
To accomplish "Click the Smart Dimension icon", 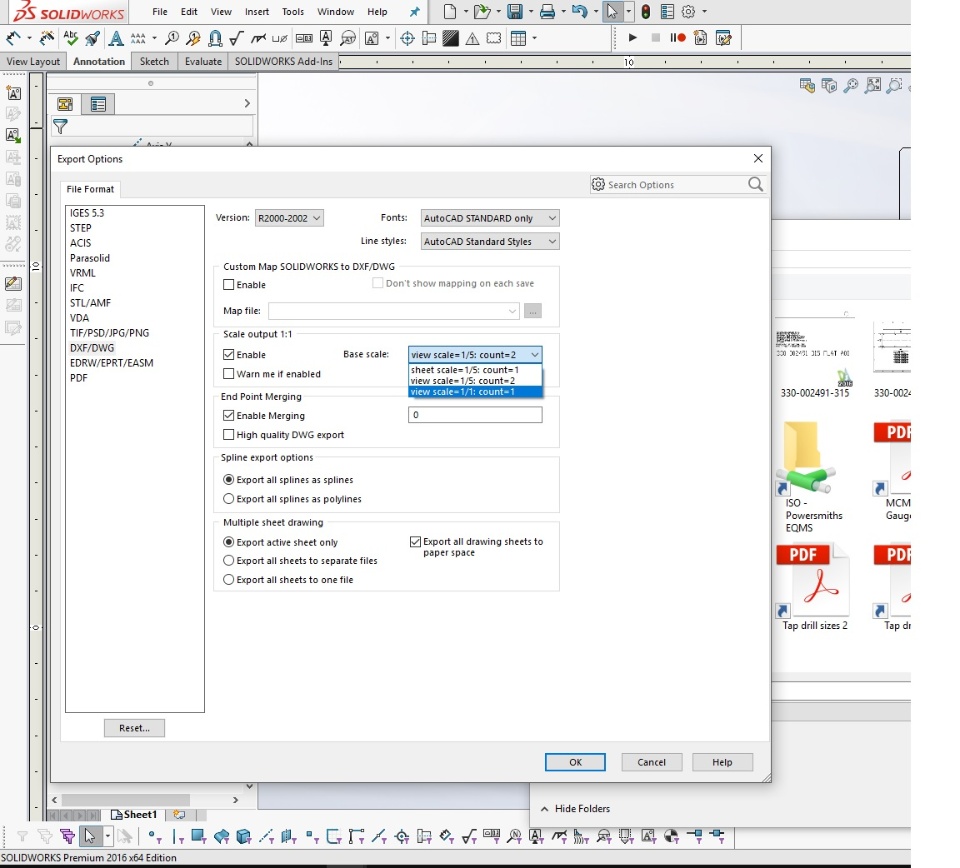I will [x=13, y=39].
